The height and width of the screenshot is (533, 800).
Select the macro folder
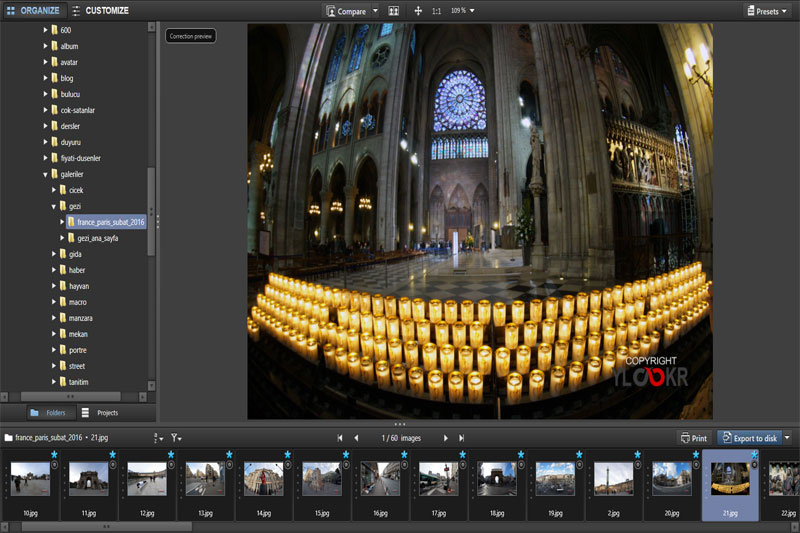coord(73,302)
